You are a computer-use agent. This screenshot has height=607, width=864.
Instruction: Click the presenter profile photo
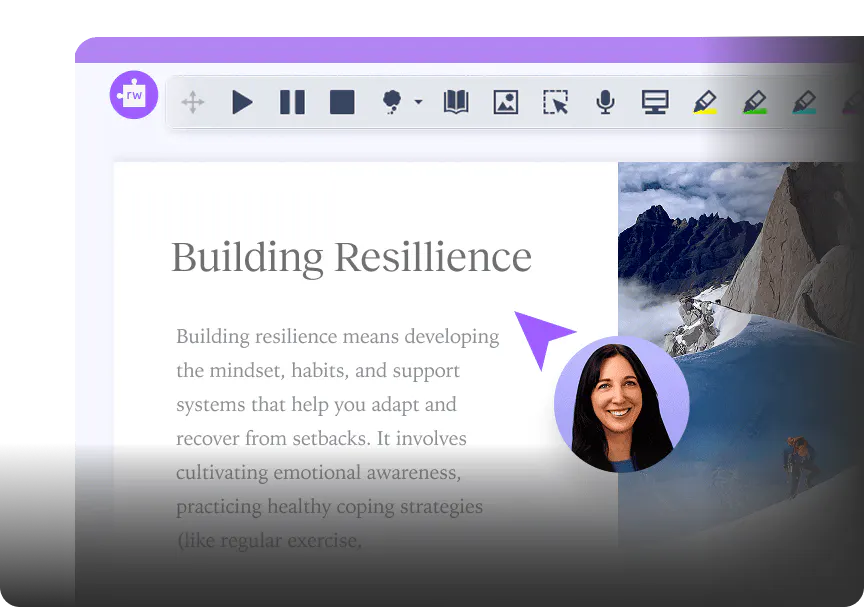coord(620,403)
